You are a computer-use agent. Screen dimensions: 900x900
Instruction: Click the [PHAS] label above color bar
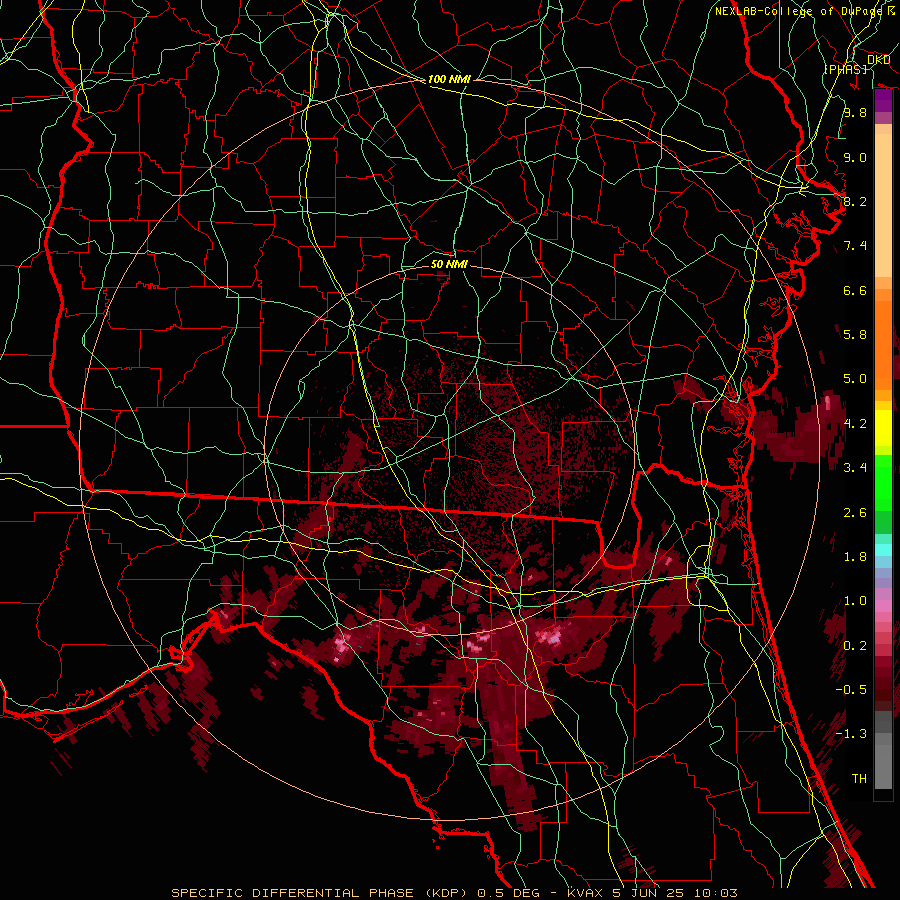click(x=845, y=70)
